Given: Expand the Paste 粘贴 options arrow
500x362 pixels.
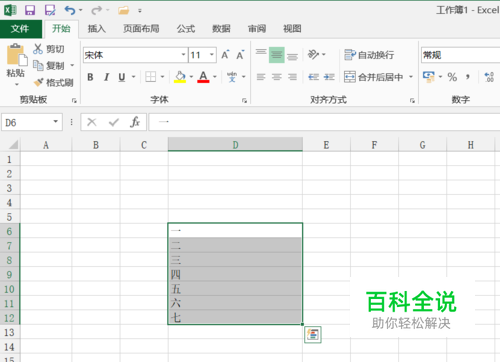Looking at the screenshot, I should click(x=17, y=84).
